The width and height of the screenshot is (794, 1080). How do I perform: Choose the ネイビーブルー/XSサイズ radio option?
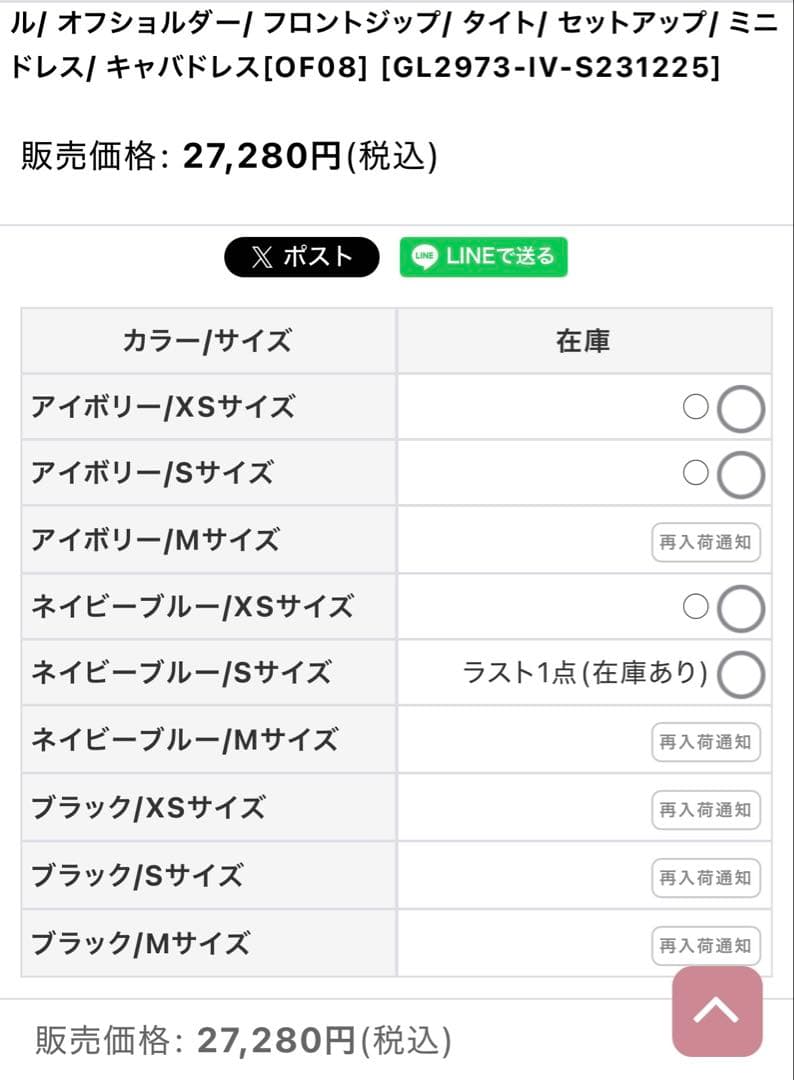741,609
